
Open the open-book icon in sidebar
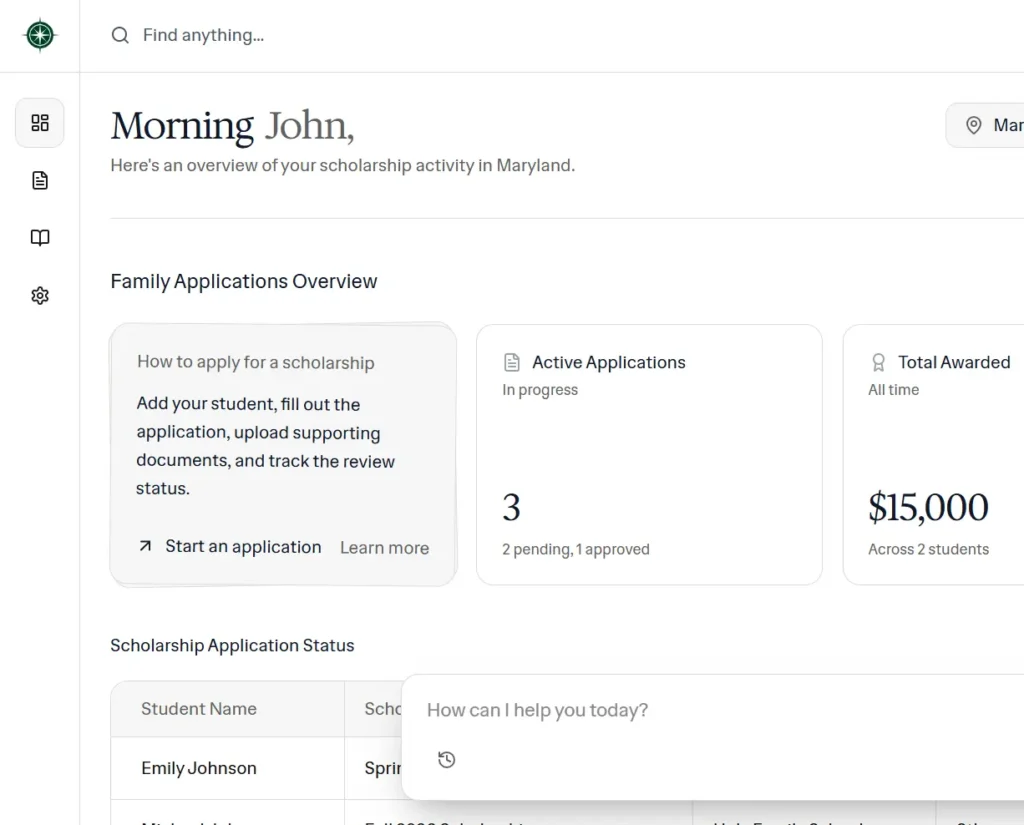[40, 238]
